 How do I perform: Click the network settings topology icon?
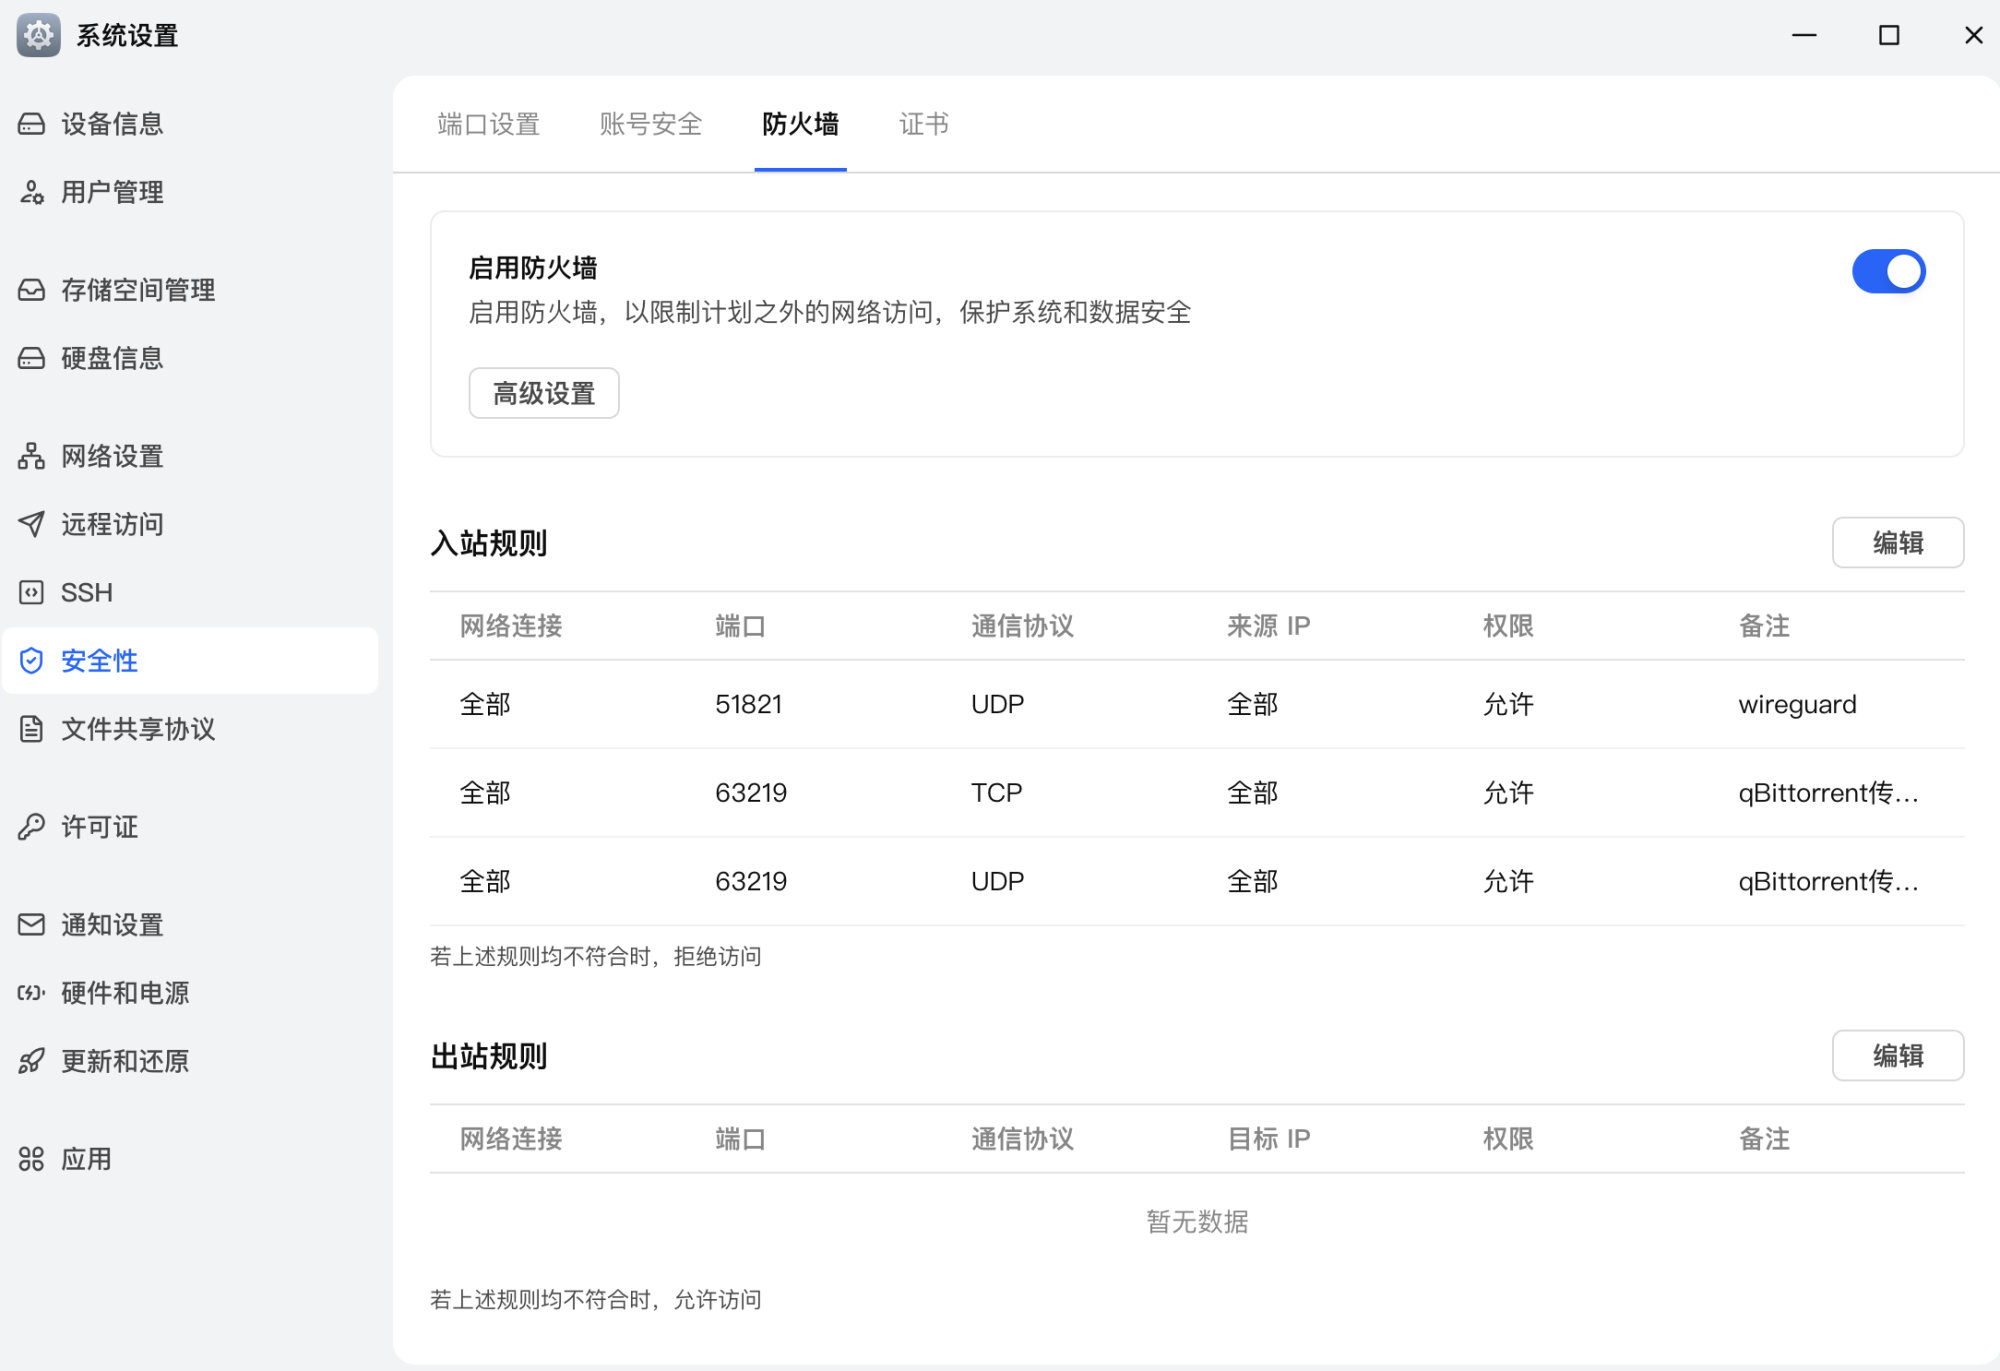point(31,456)
